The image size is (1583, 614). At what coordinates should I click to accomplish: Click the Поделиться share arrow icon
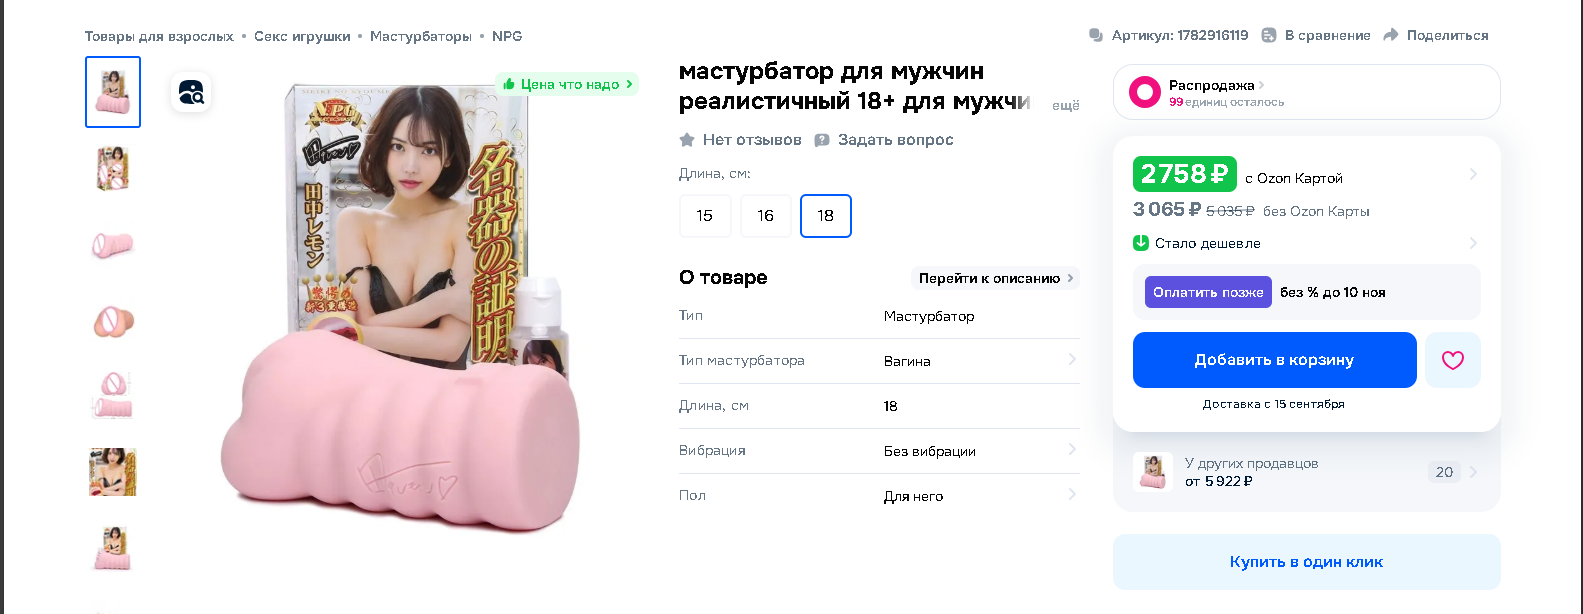1390,35
